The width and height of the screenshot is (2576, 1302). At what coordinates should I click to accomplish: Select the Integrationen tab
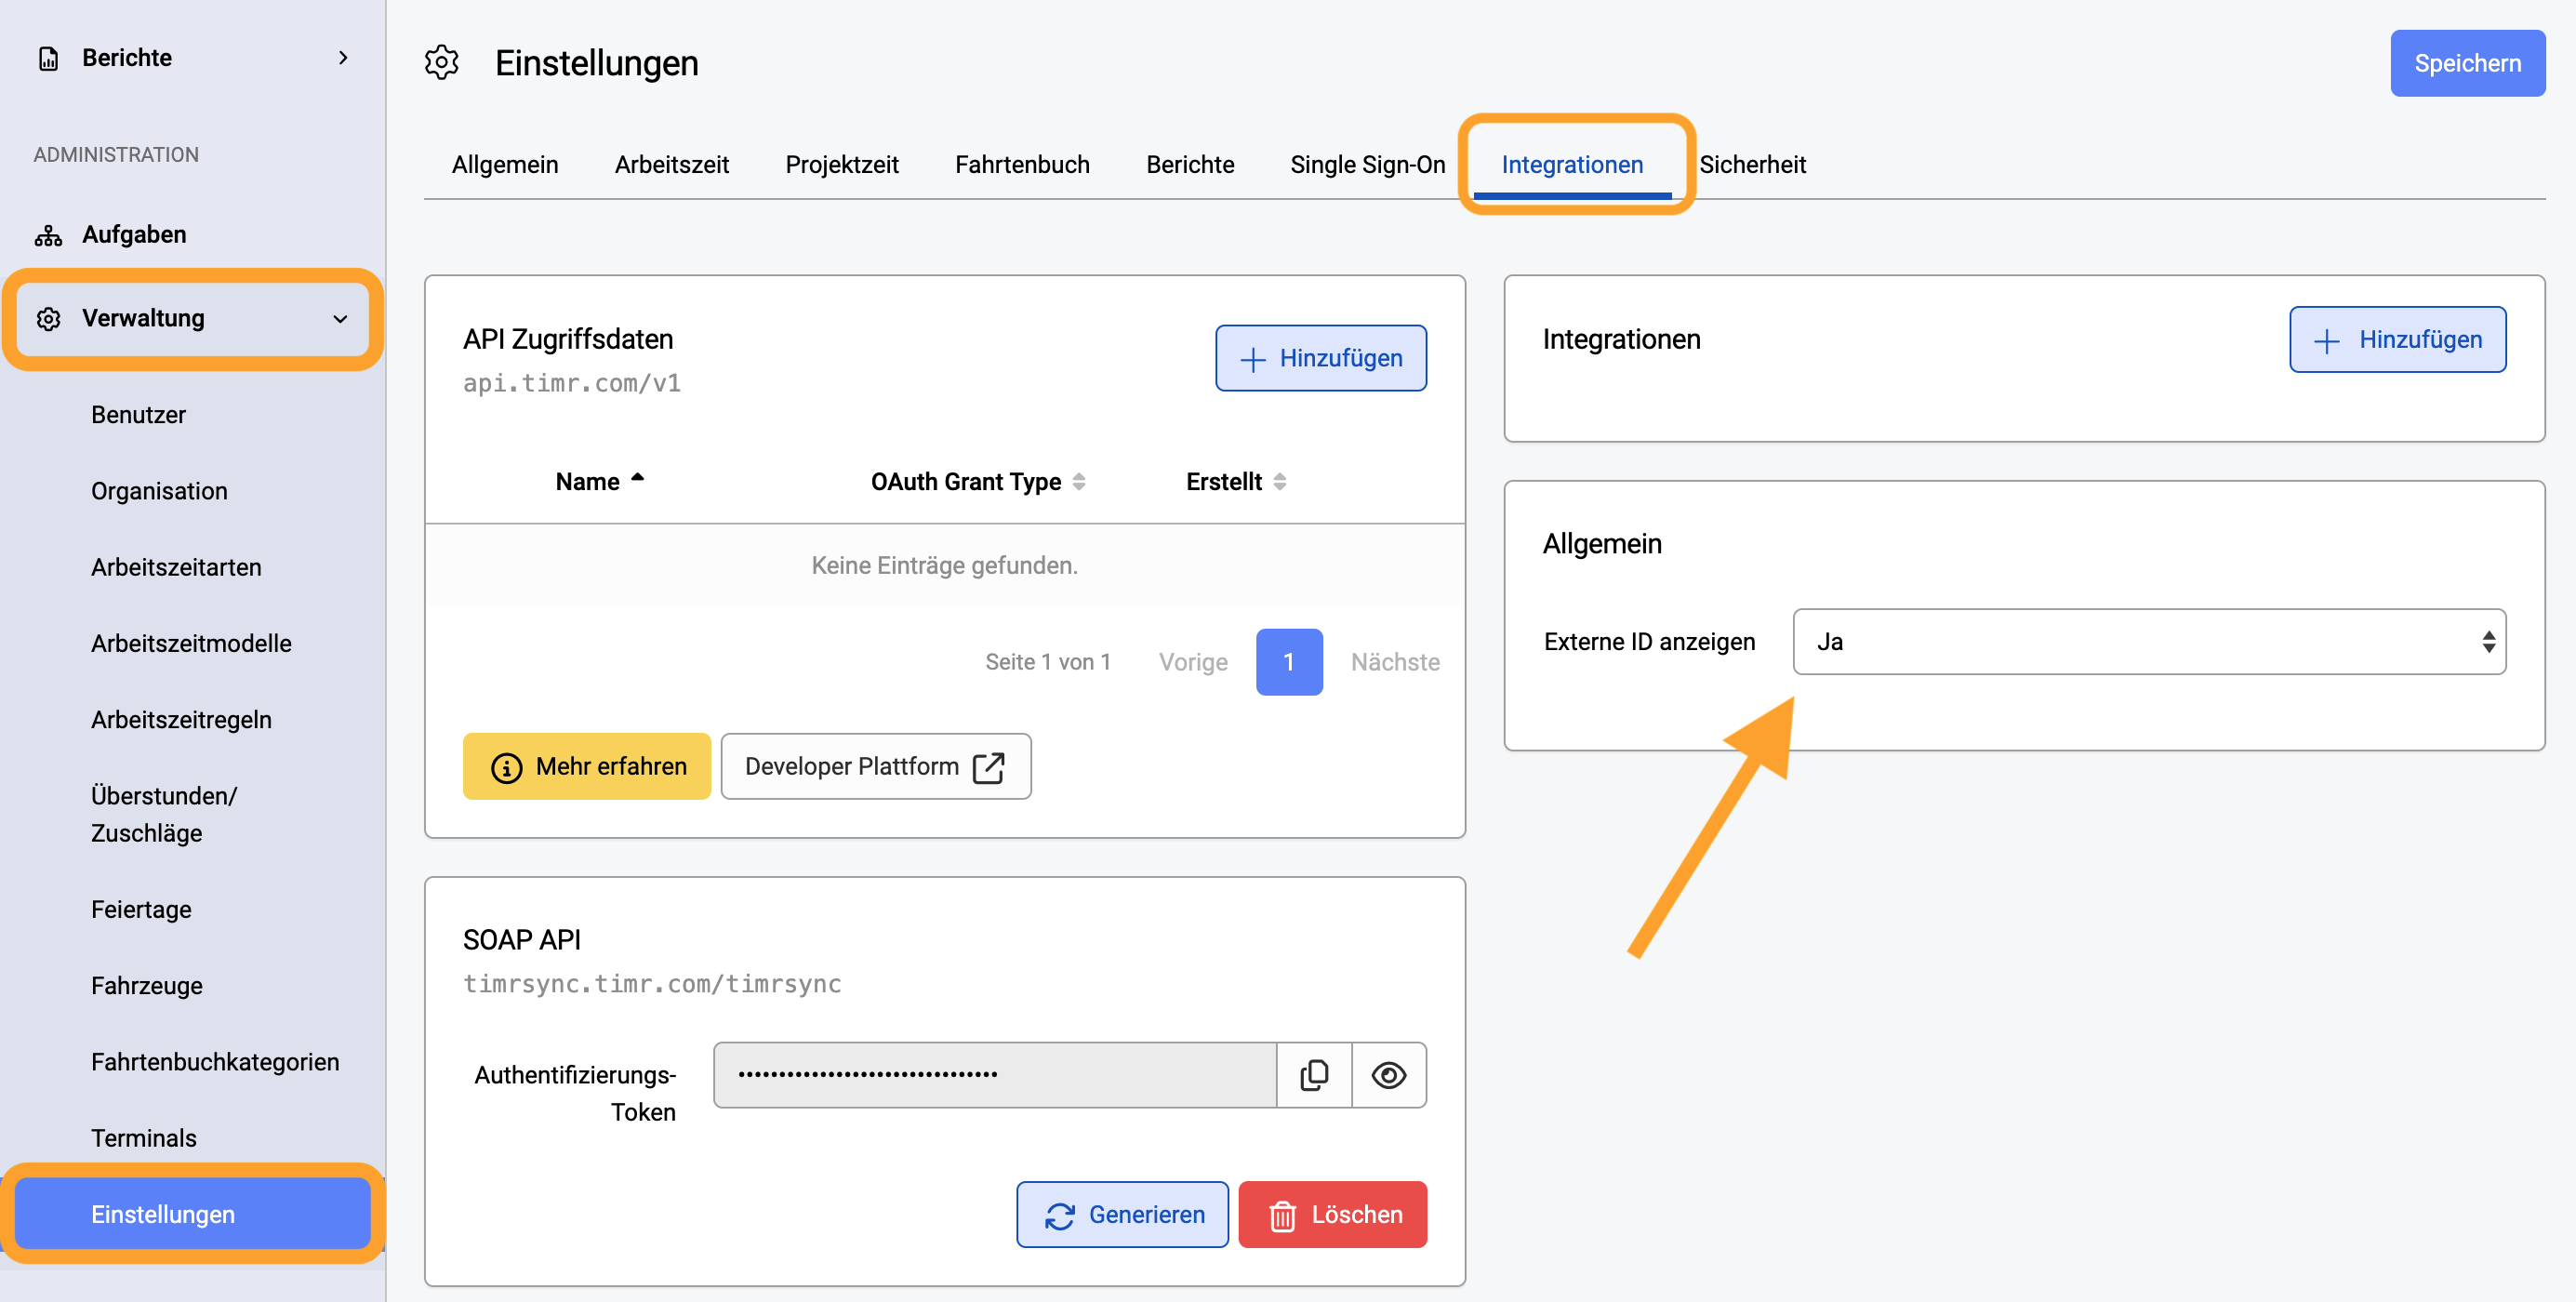[1572, 164]
